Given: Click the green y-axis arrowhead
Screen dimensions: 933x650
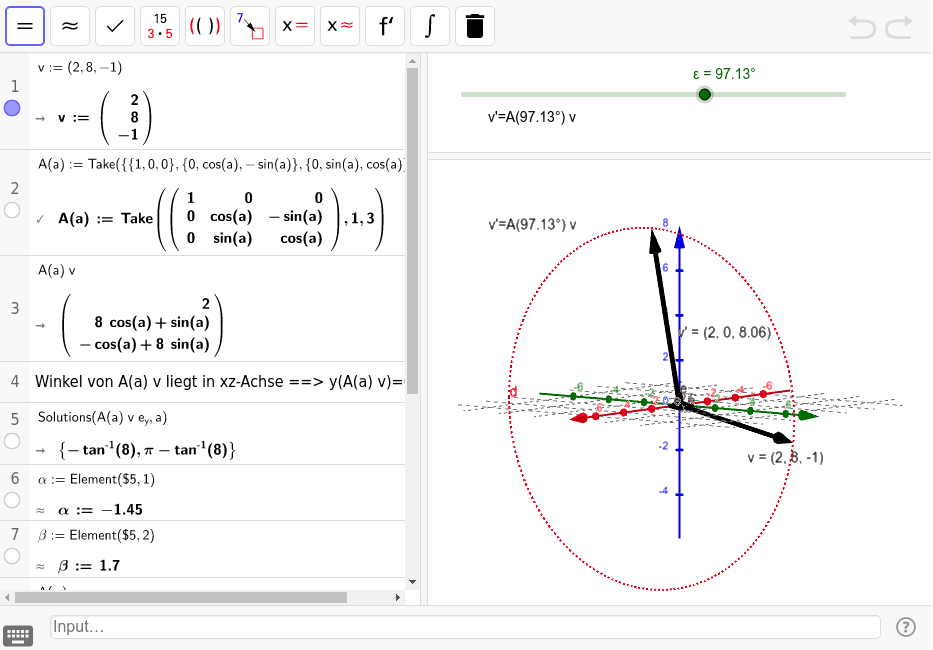Looking at the screenshot, I should tap(807, 415).
